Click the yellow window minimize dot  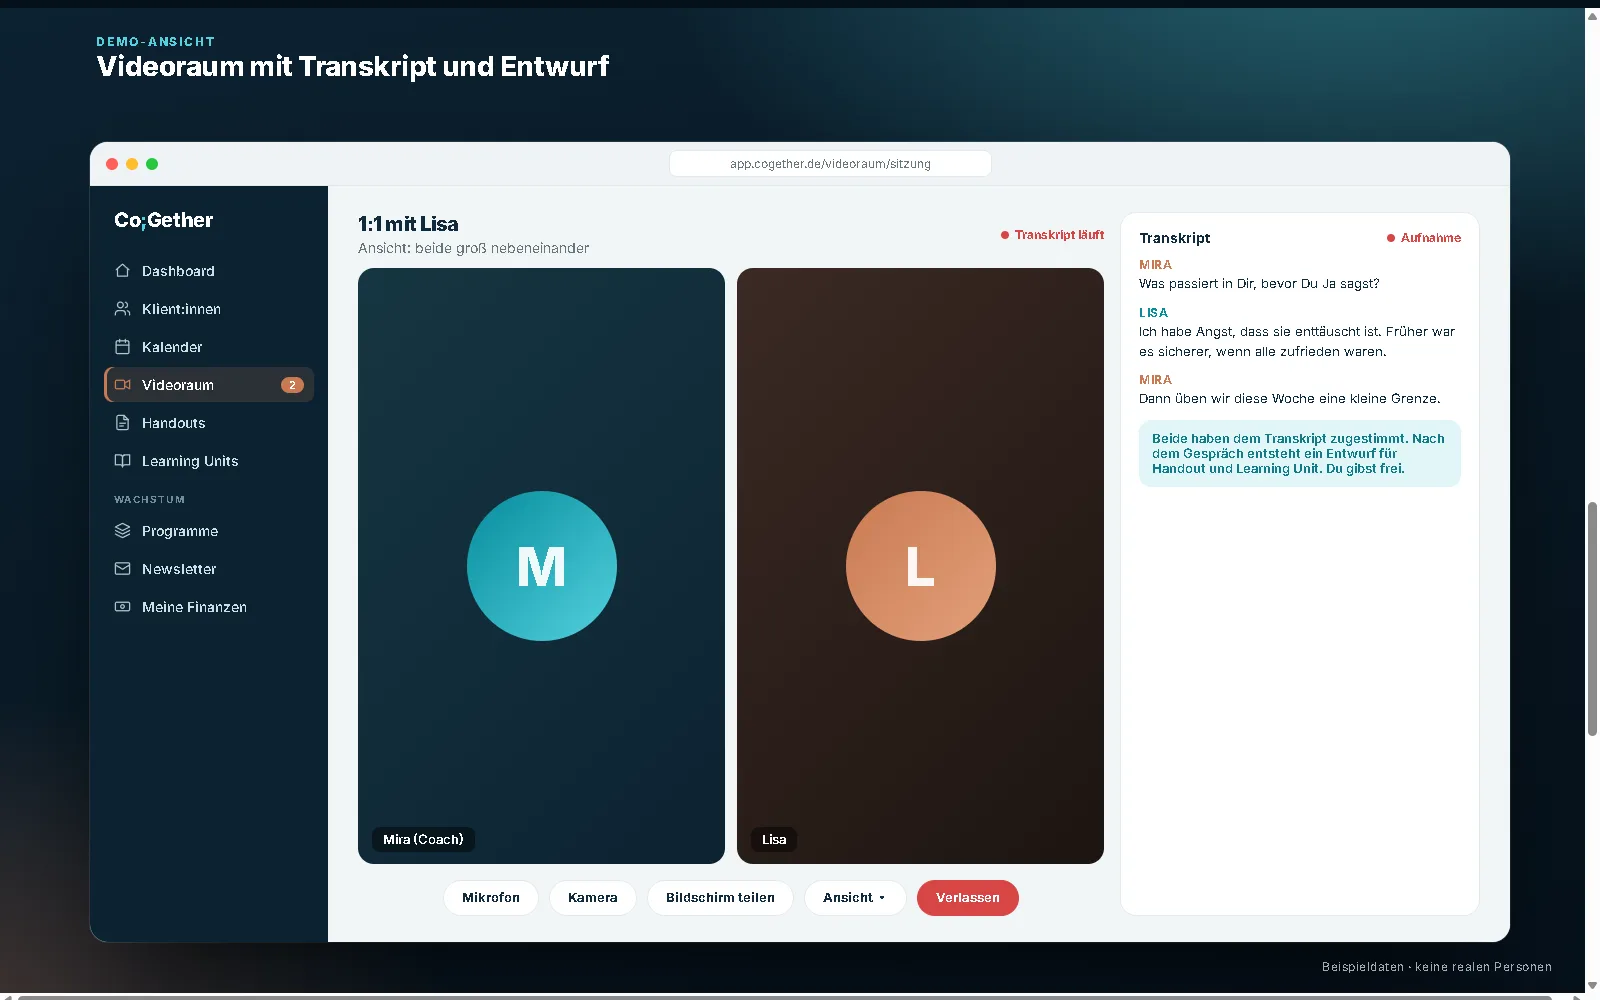click(x=132, y=164)
